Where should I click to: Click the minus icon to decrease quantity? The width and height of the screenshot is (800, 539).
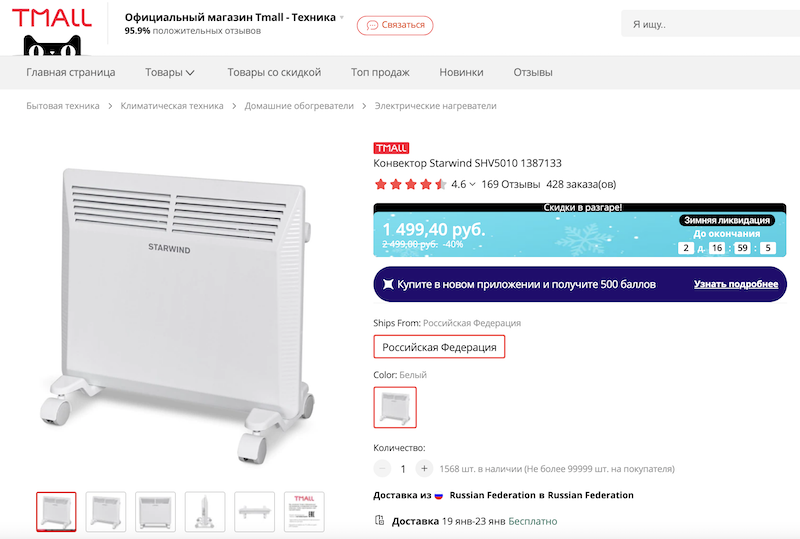[x=382, y=468]
